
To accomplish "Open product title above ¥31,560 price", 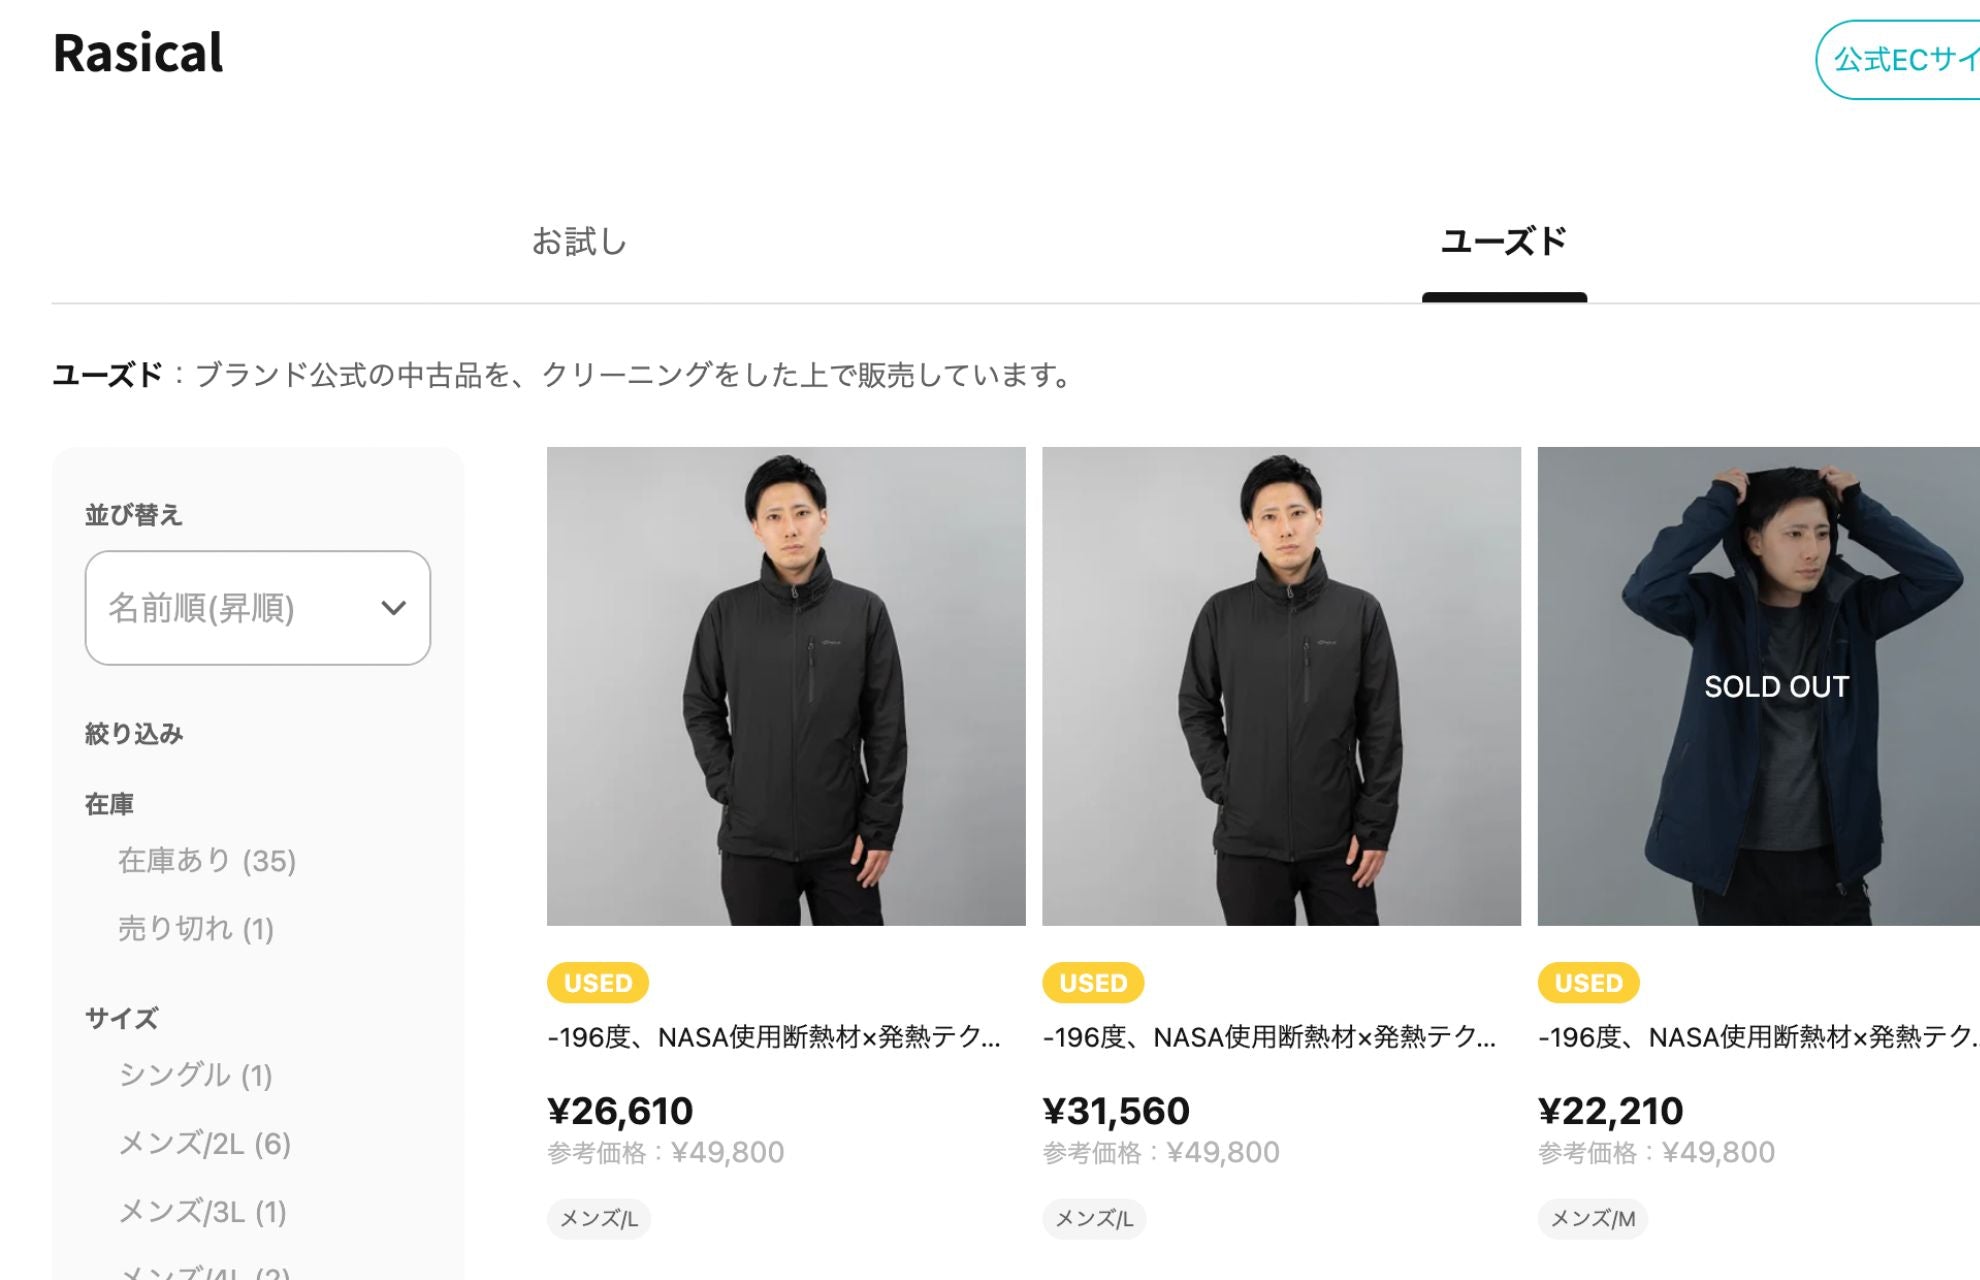I will 1269,1038.
